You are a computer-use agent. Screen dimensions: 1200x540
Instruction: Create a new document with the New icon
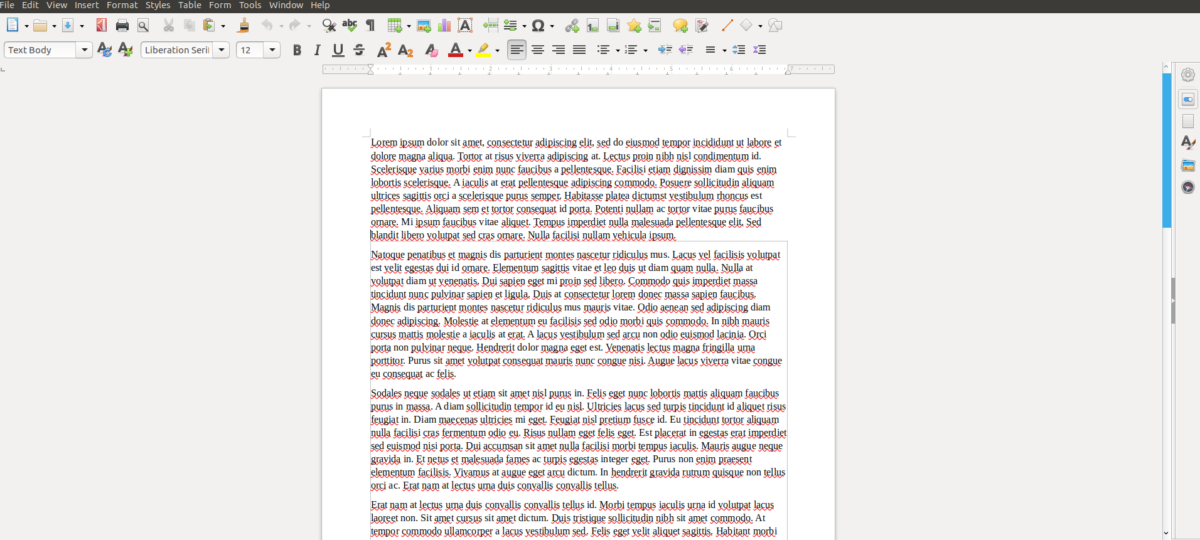pyautogui.click(x=13, y=26)
